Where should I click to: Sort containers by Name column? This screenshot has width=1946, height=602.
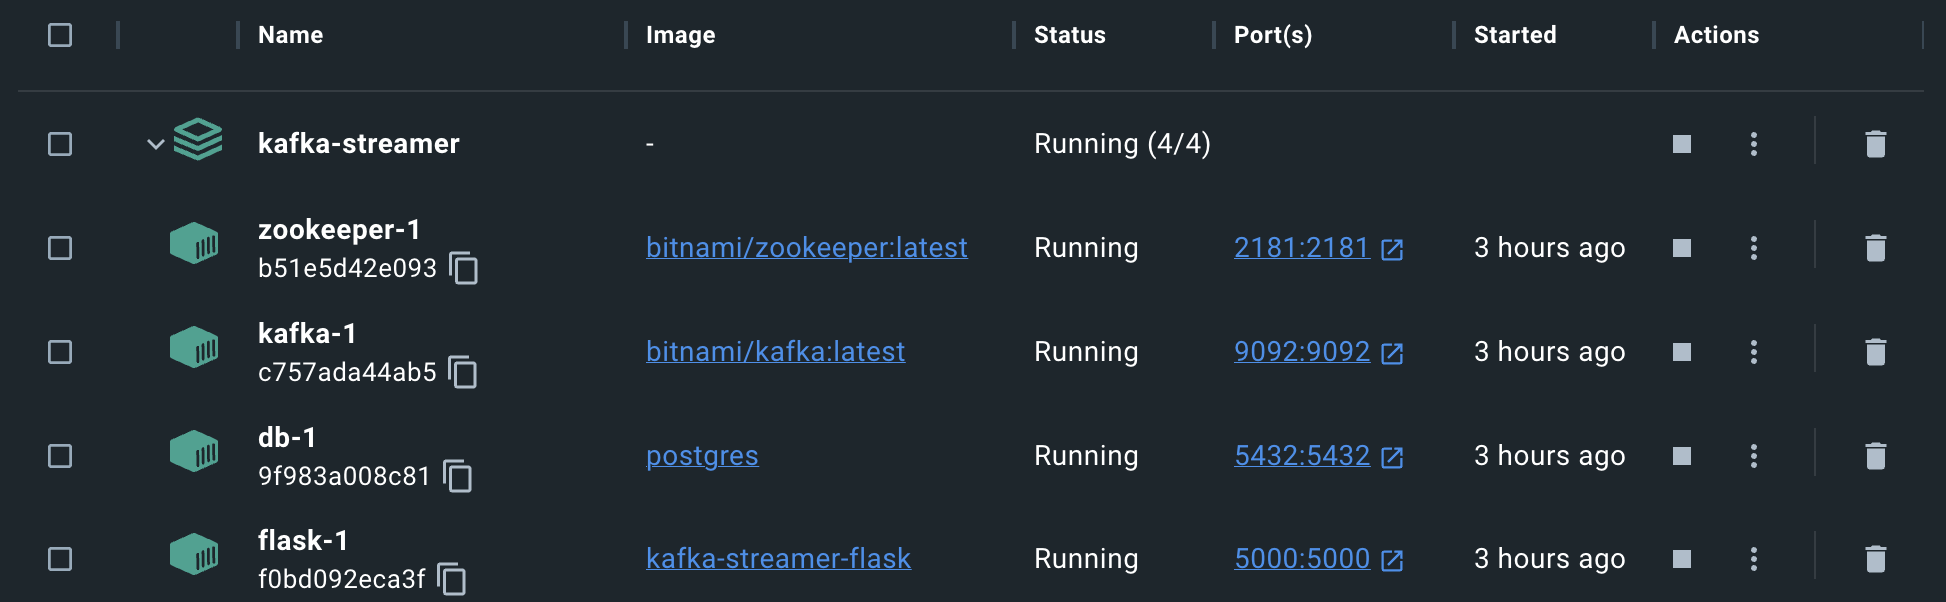coord(290,35)
